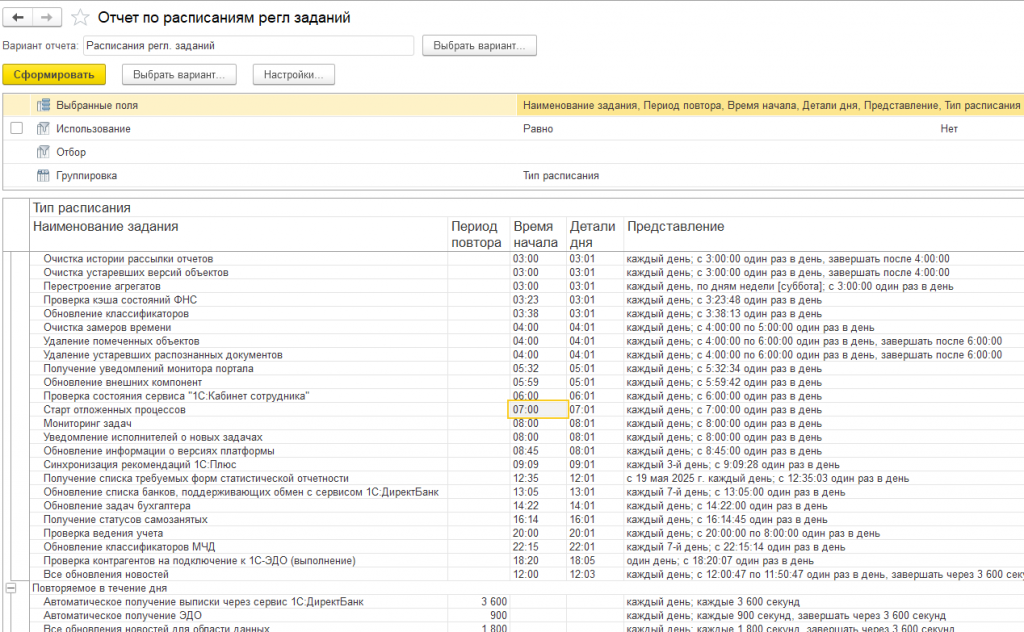1024x632 pixels.
Task: Select the row Обновление классификаторов
Action: coord(116,314)
